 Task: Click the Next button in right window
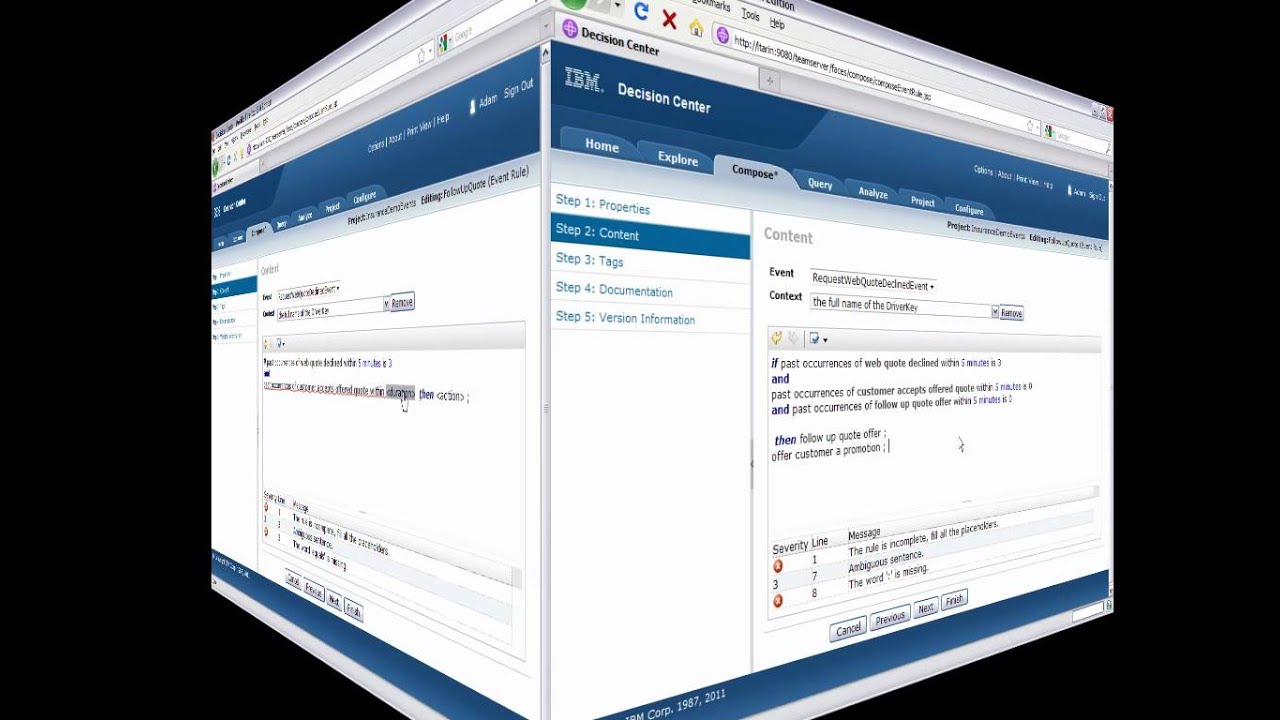tap(926, 607)
